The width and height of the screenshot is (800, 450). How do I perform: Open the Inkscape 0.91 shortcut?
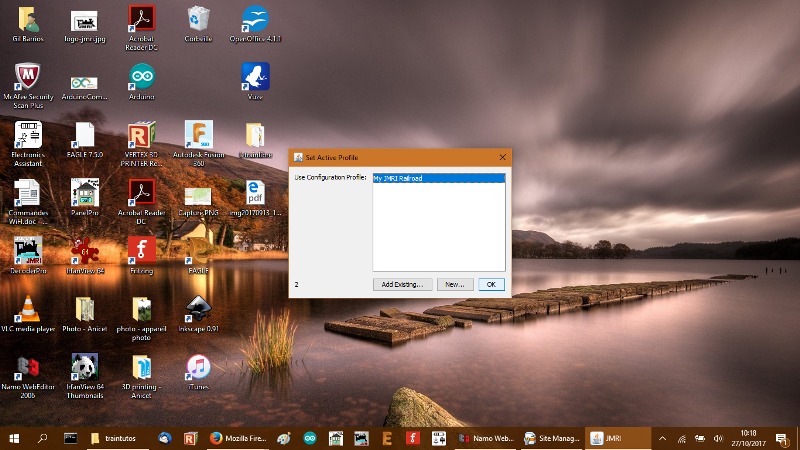(x=198, y=309)
